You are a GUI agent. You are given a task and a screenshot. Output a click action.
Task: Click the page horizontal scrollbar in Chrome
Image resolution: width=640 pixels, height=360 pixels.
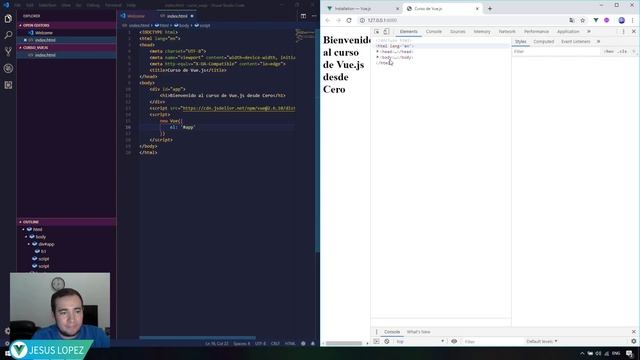tap(344, 343)
